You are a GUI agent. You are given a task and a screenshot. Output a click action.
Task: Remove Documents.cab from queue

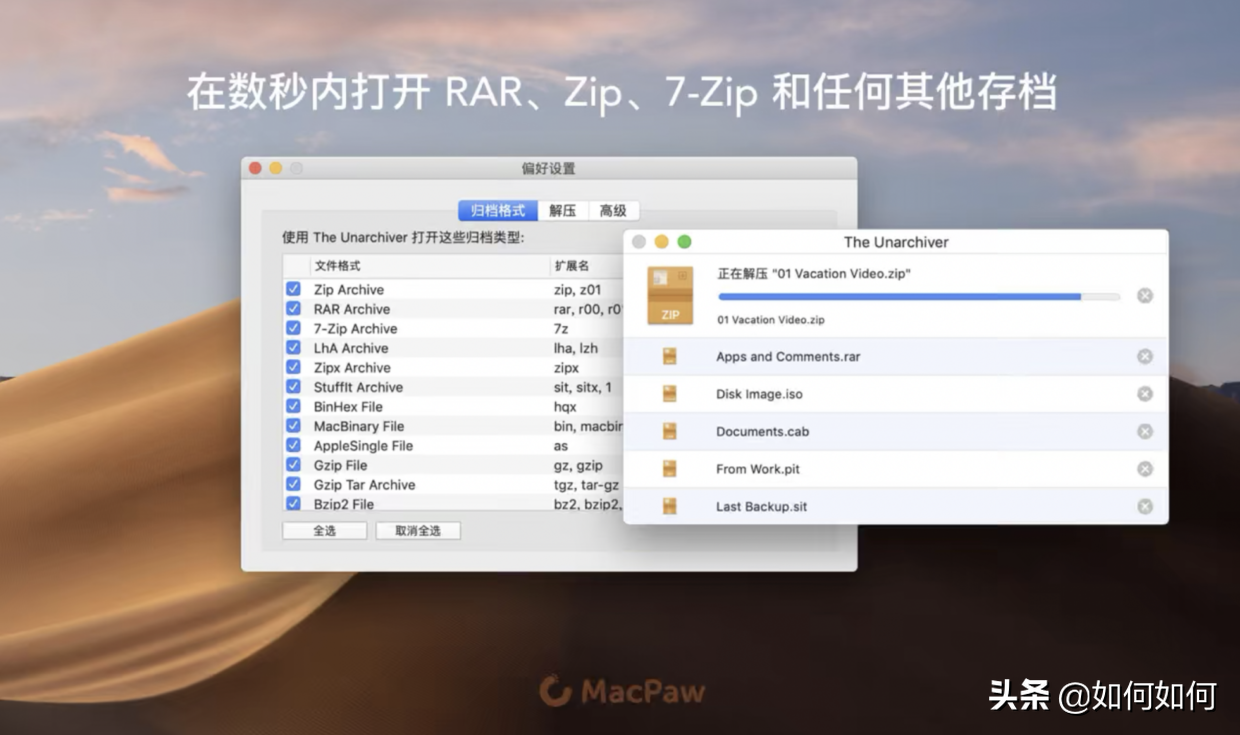point(1145,431)
